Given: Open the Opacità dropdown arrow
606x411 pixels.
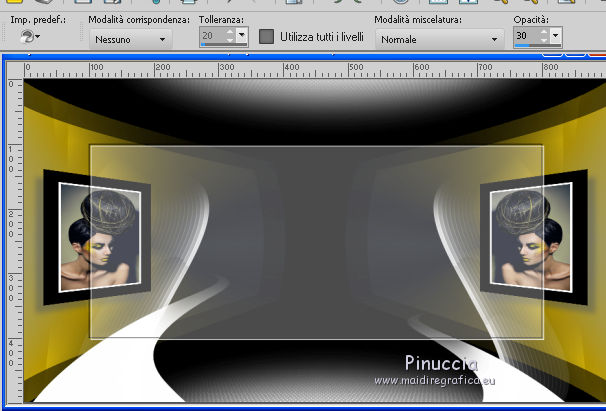Looking at the screenshot, I should (x=556, y=36).
